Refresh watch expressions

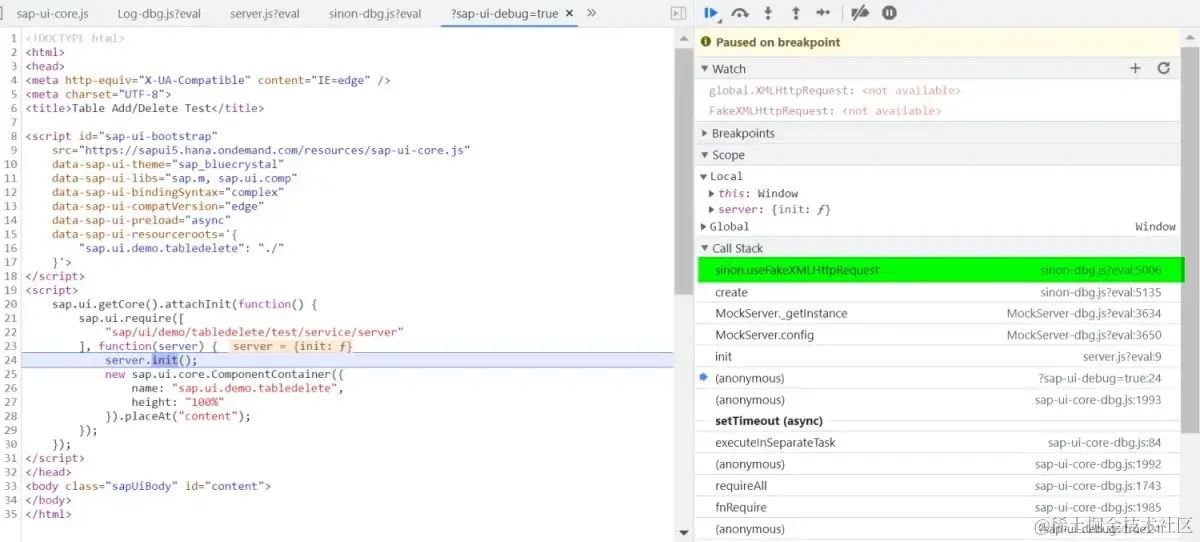1164,68
